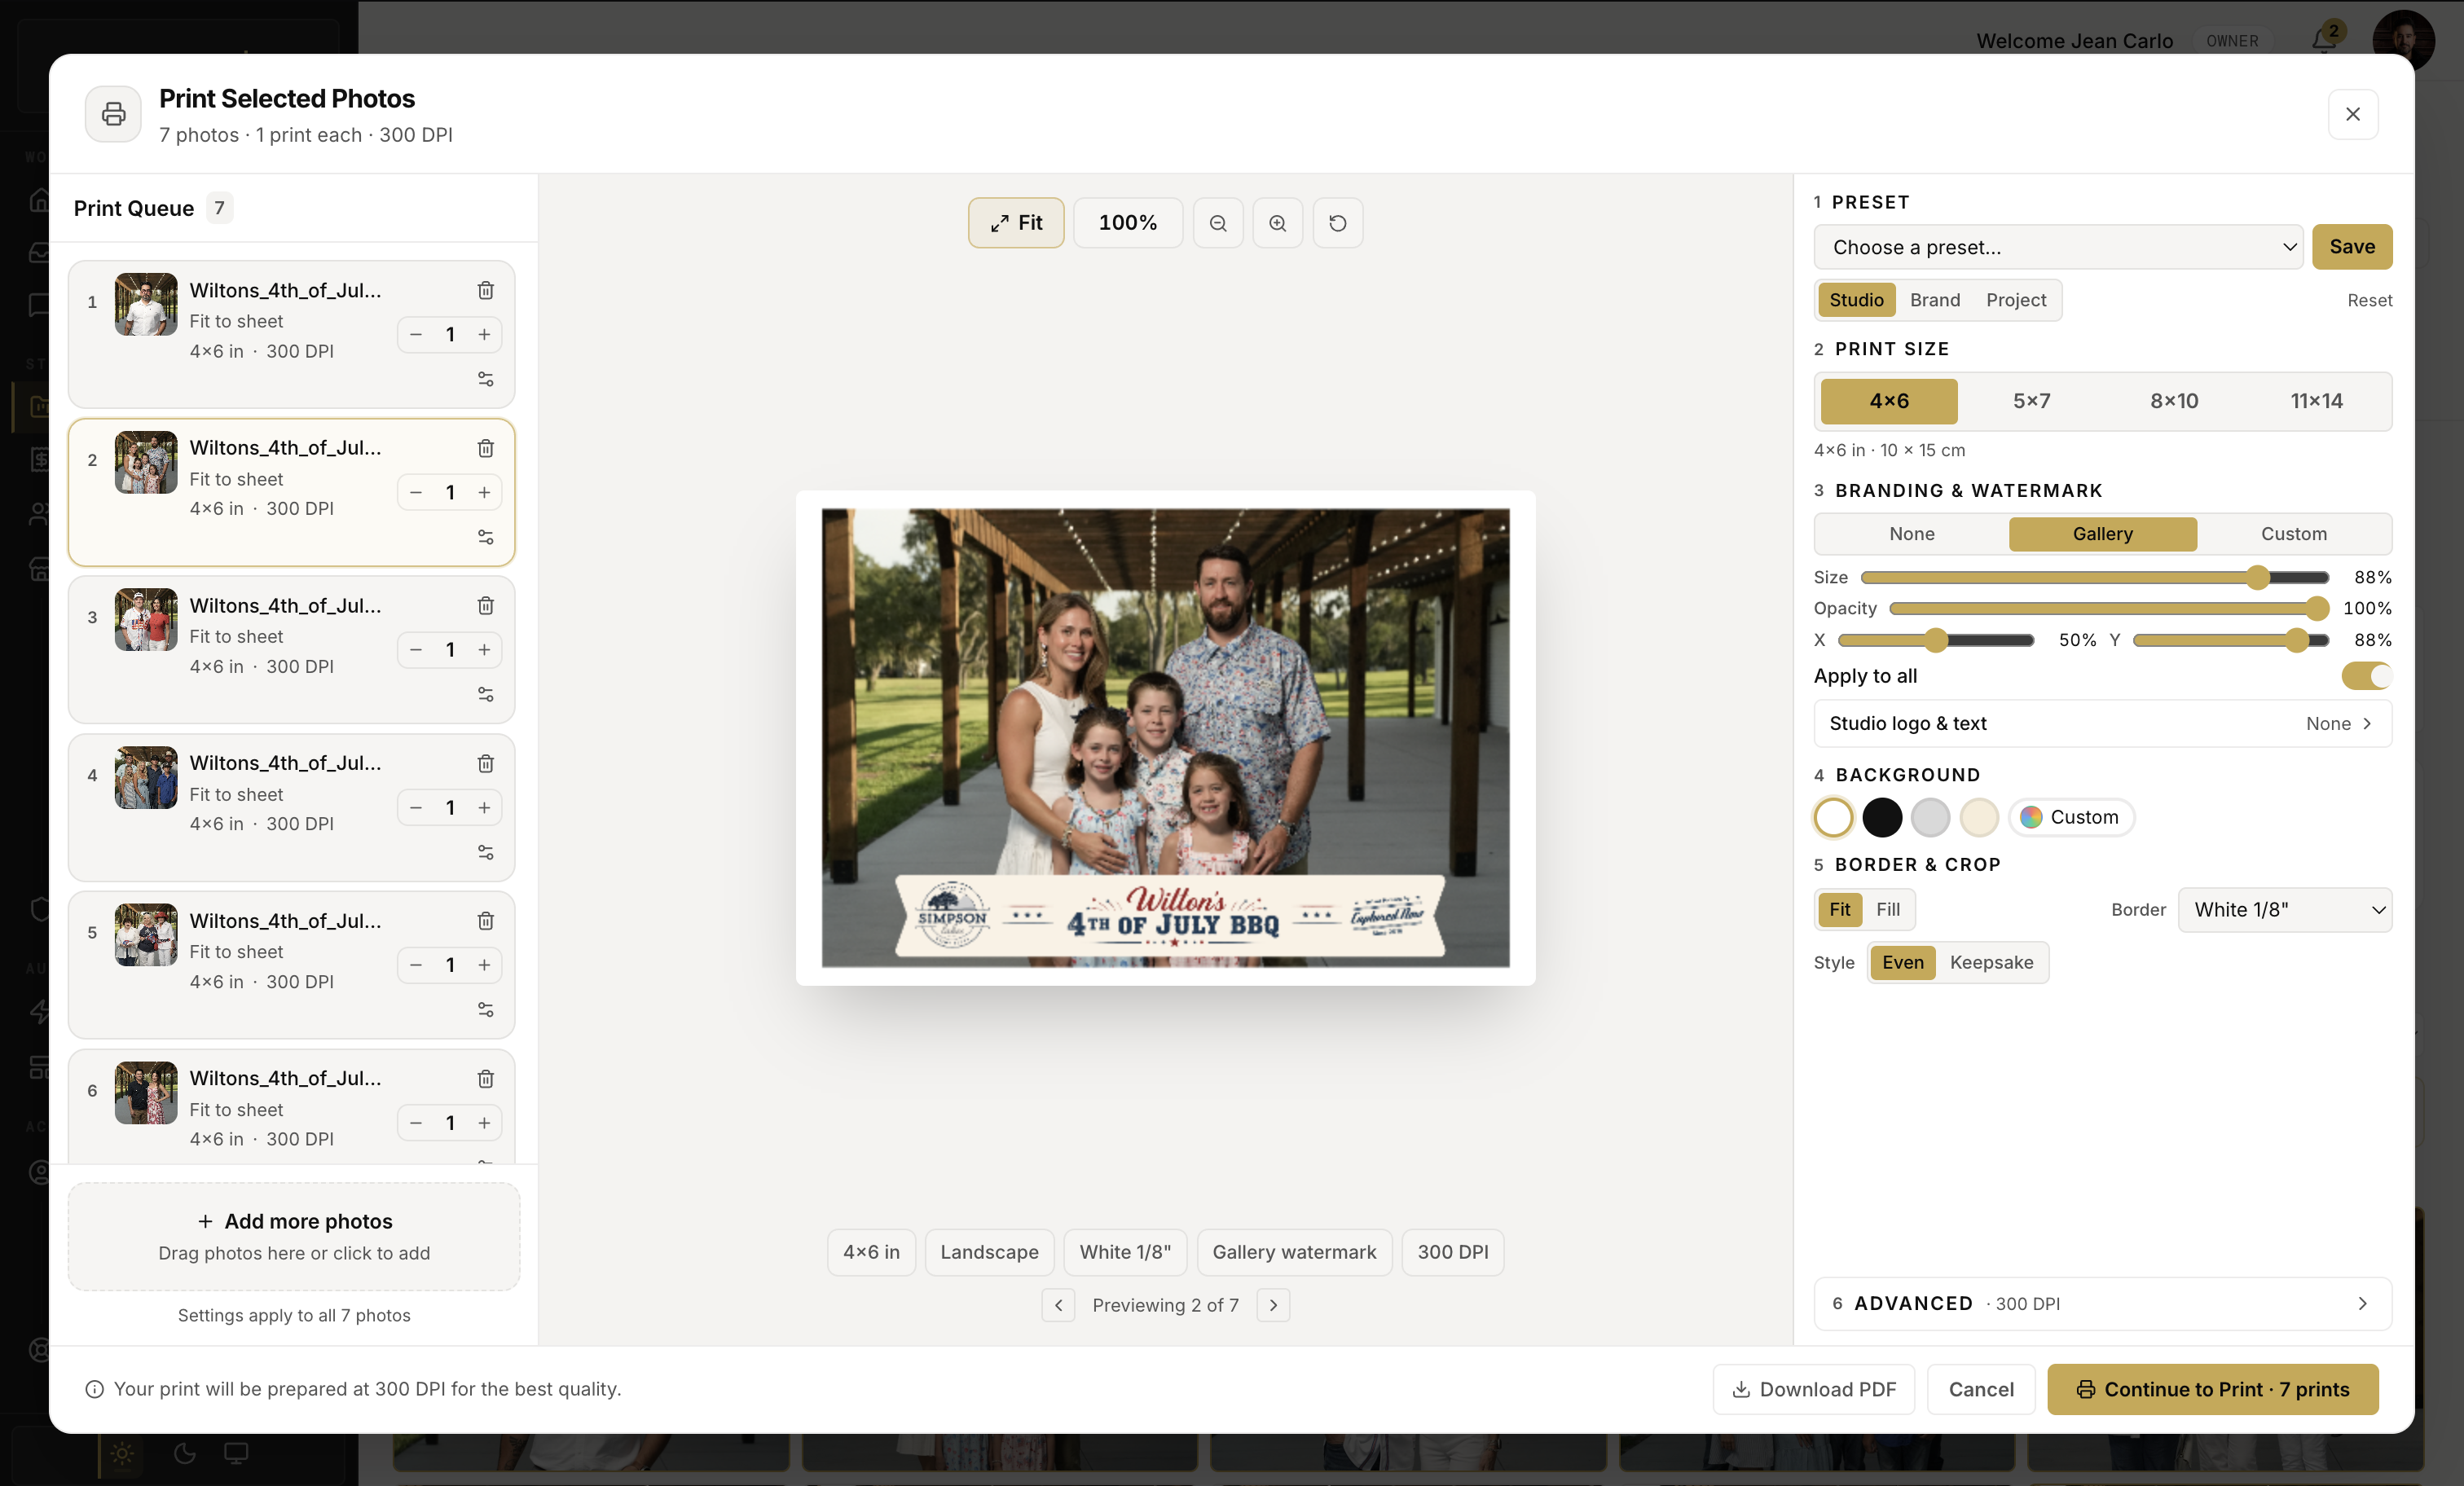Open per-photo settings sliders for photo 3
2464x1486 pixels.
(485, 694)
